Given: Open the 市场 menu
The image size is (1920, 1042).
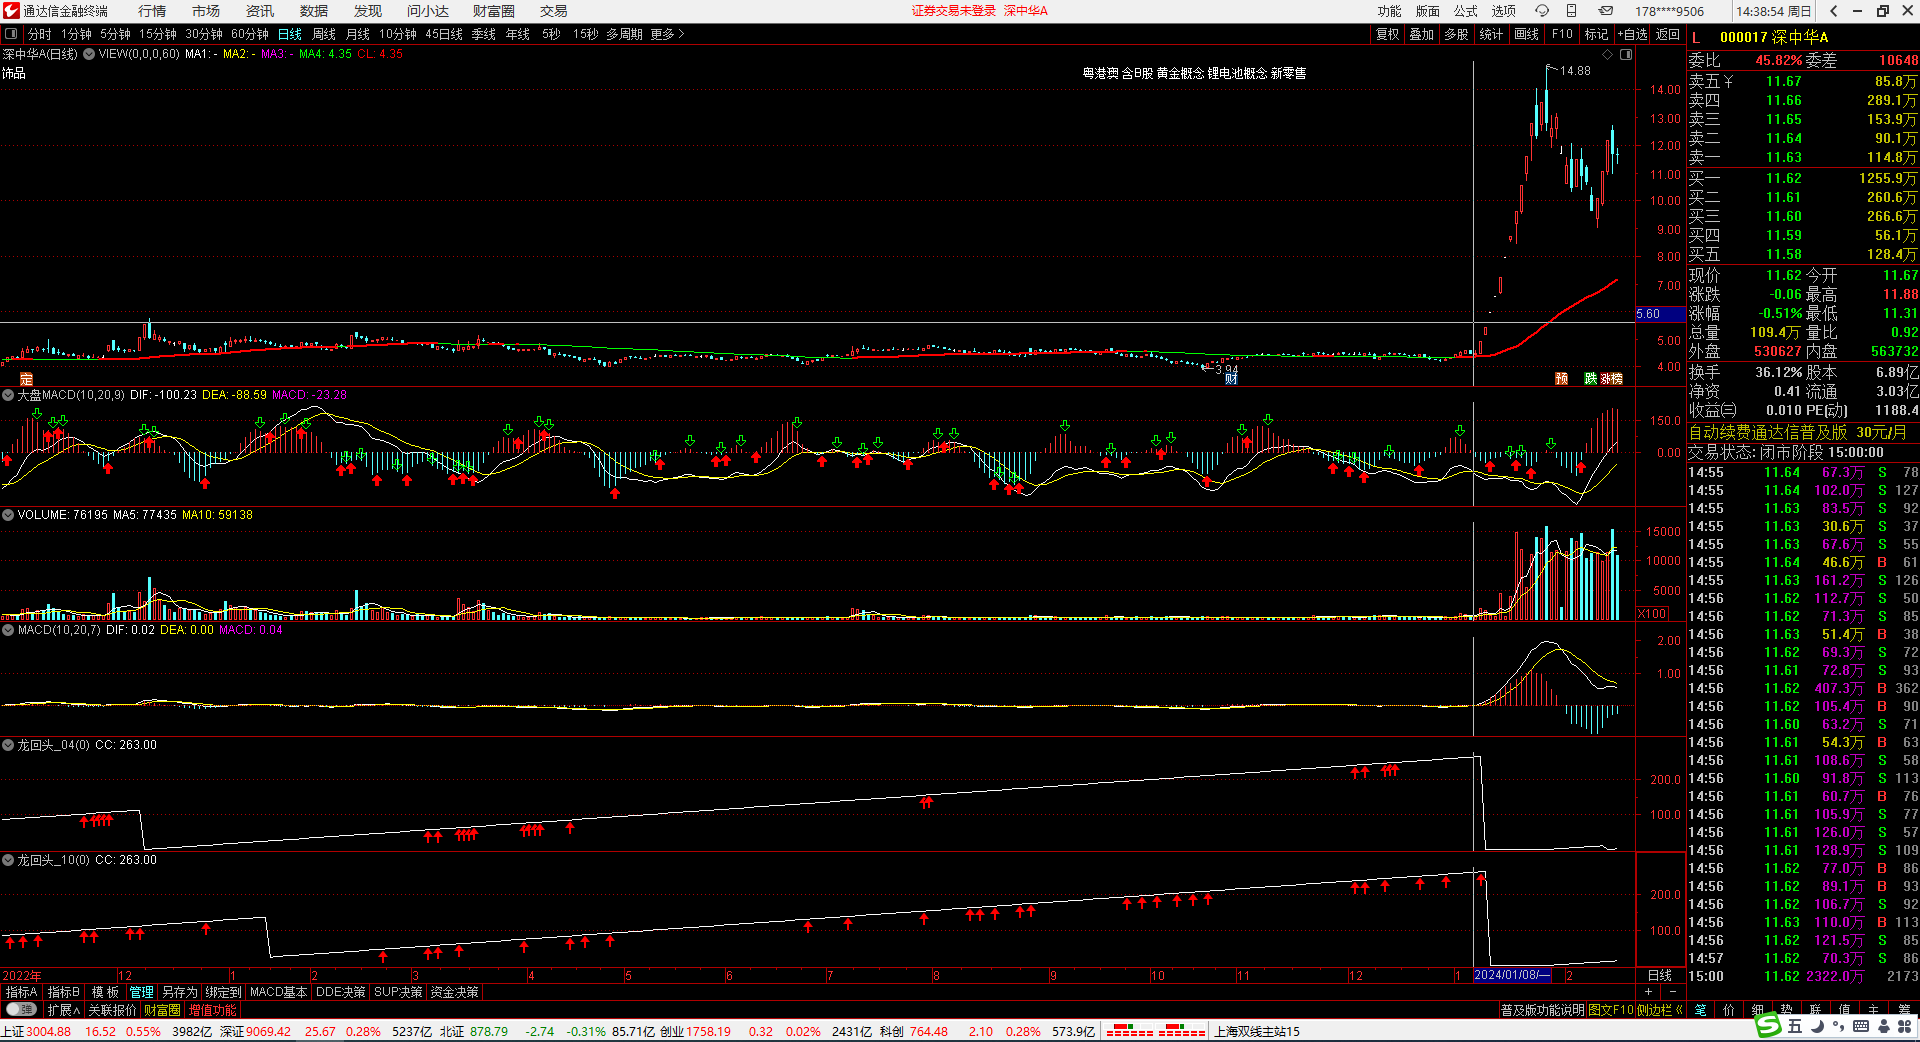Looking at the screenshot, I should click(x=206, y=11).
